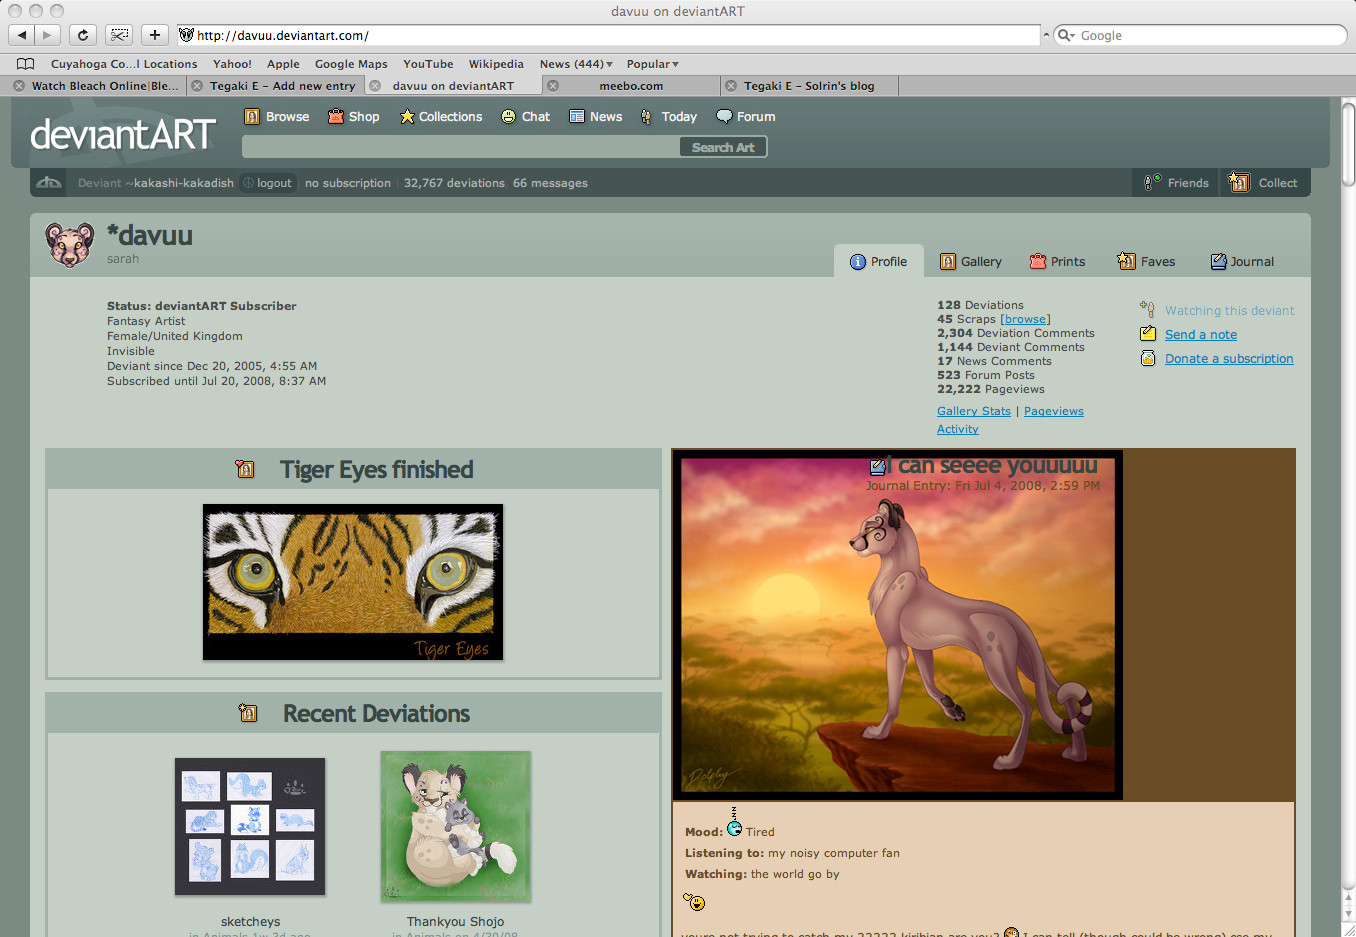Screen dimensions: 1356x937
Task: Click icon beside Recent Deviations heading
Action: [x=248, y=713]
